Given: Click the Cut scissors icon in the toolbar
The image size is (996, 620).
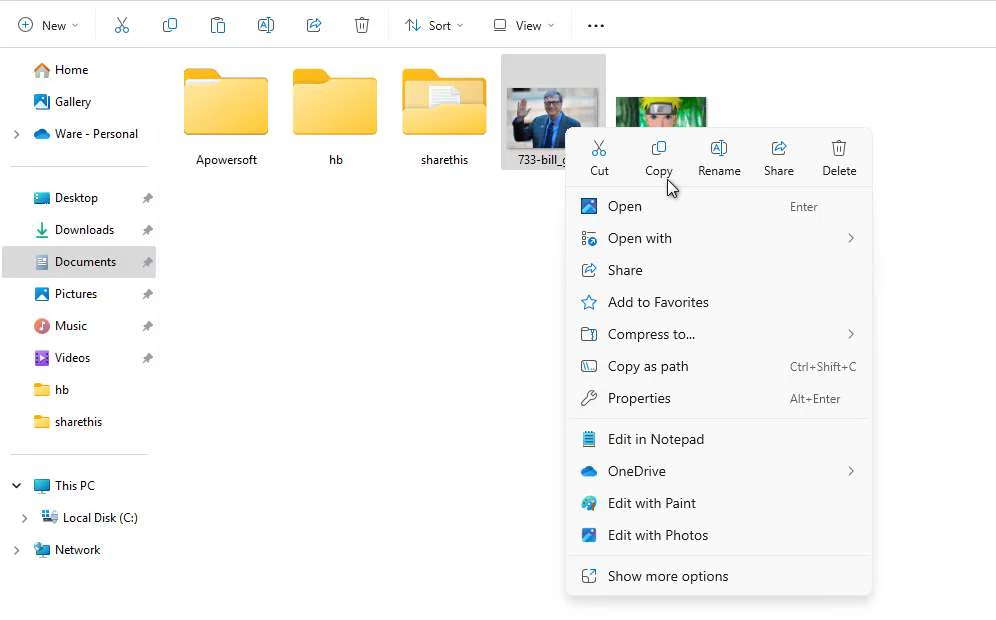Looking at the screenshot, I should [122, 24].
